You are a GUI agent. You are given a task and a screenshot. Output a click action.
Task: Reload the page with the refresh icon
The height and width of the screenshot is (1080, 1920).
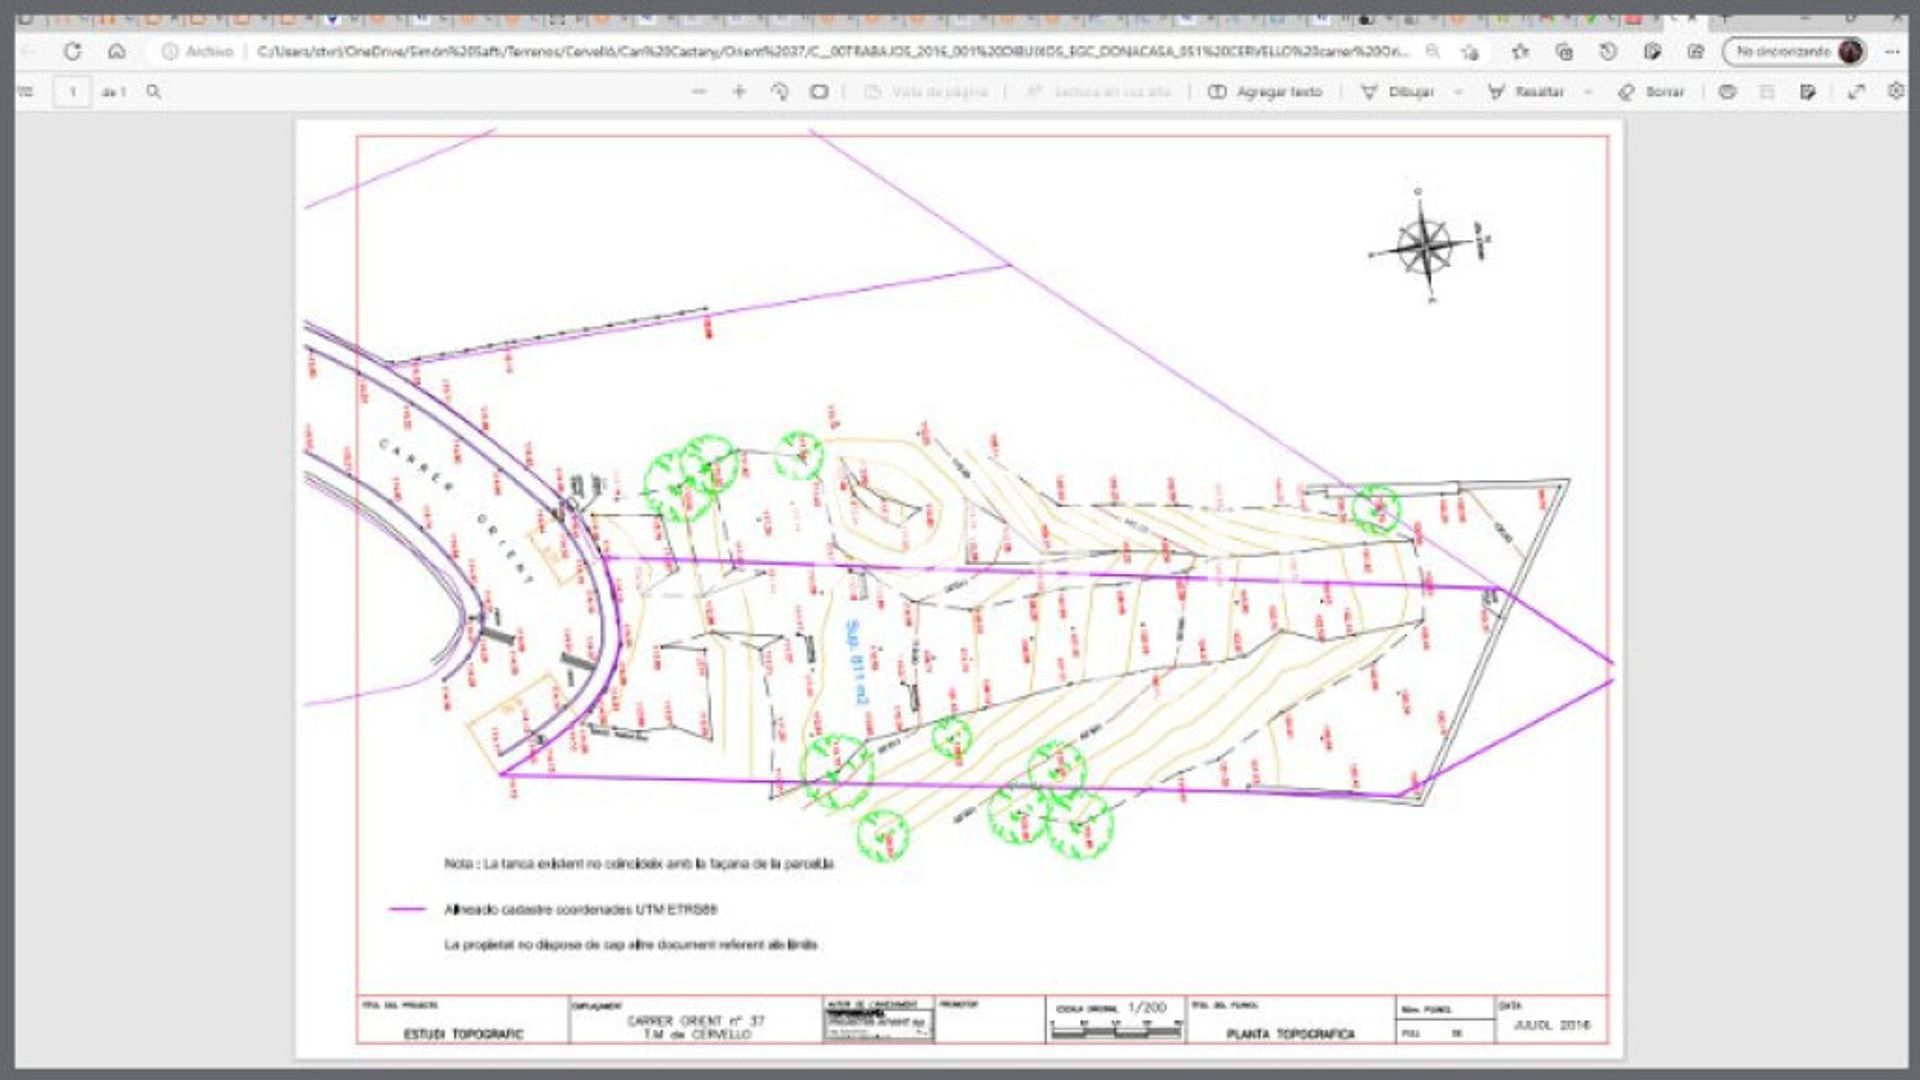pos(72,51)
